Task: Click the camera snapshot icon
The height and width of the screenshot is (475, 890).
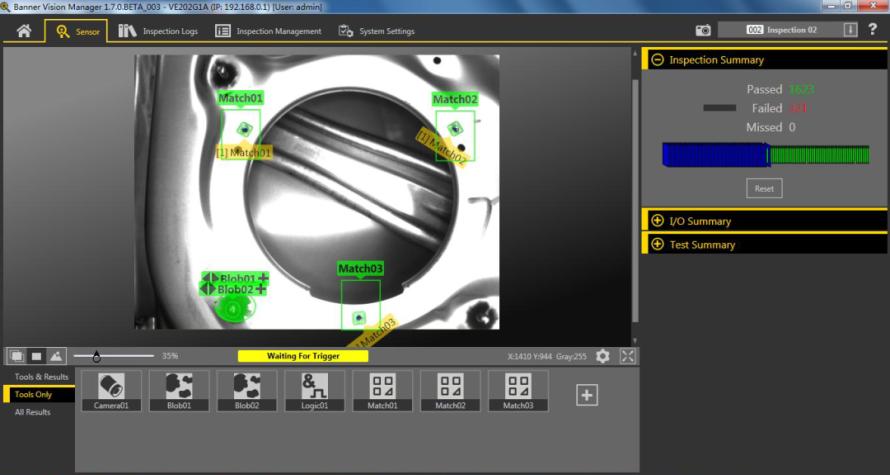Action: pyautogui.click(x=703, y=31)
